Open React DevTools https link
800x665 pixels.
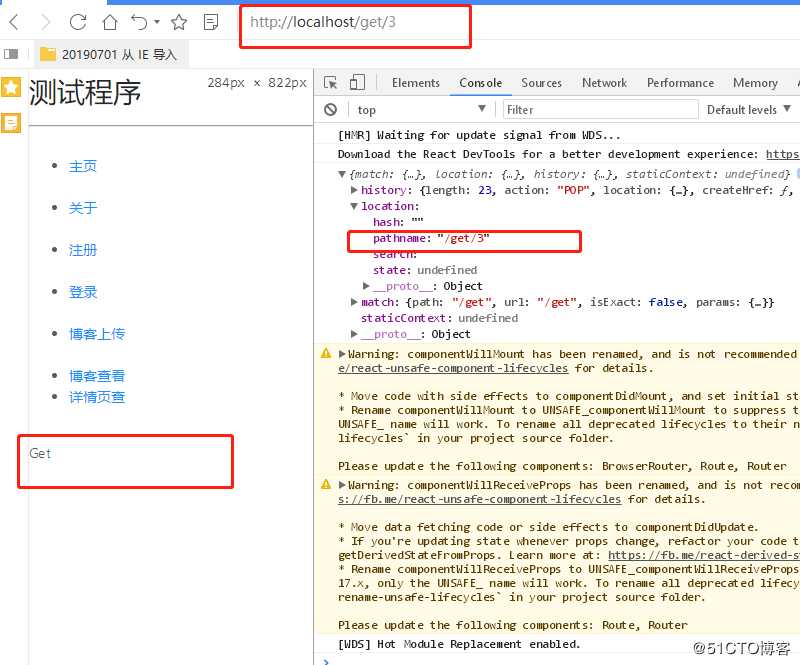click(x=783, y=154)
